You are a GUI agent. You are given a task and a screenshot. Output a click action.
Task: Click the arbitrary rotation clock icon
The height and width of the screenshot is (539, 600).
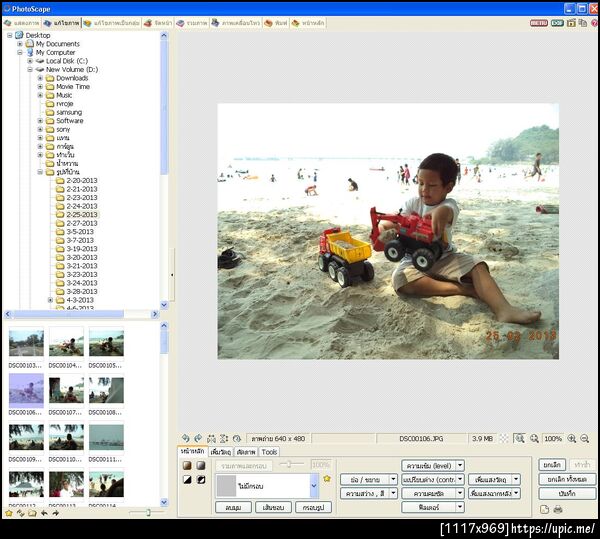[237, 438]
